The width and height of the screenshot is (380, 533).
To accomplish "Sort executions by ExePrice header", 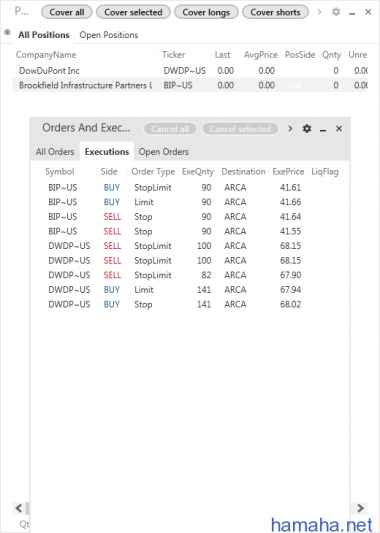I will pos(288,171).
